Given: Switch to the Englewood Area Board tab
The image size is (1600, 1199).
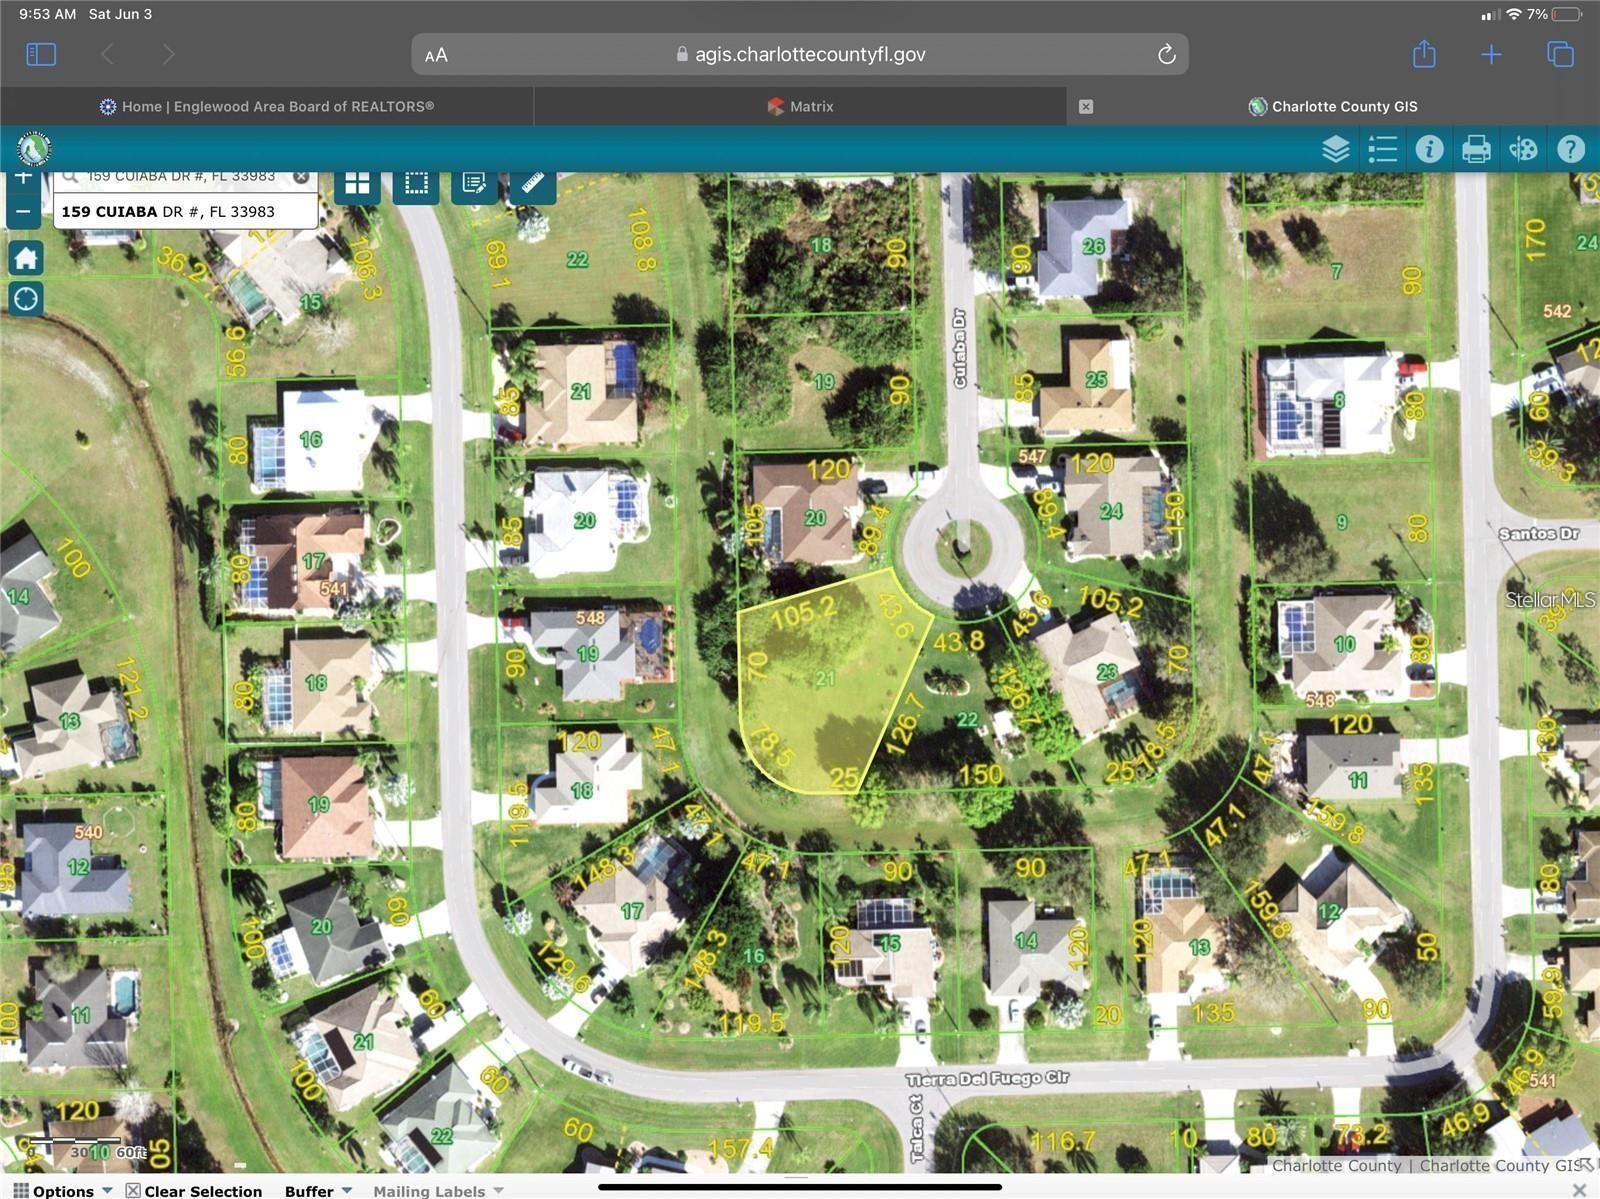Looking at the screenshot, I should pos(265,106).
